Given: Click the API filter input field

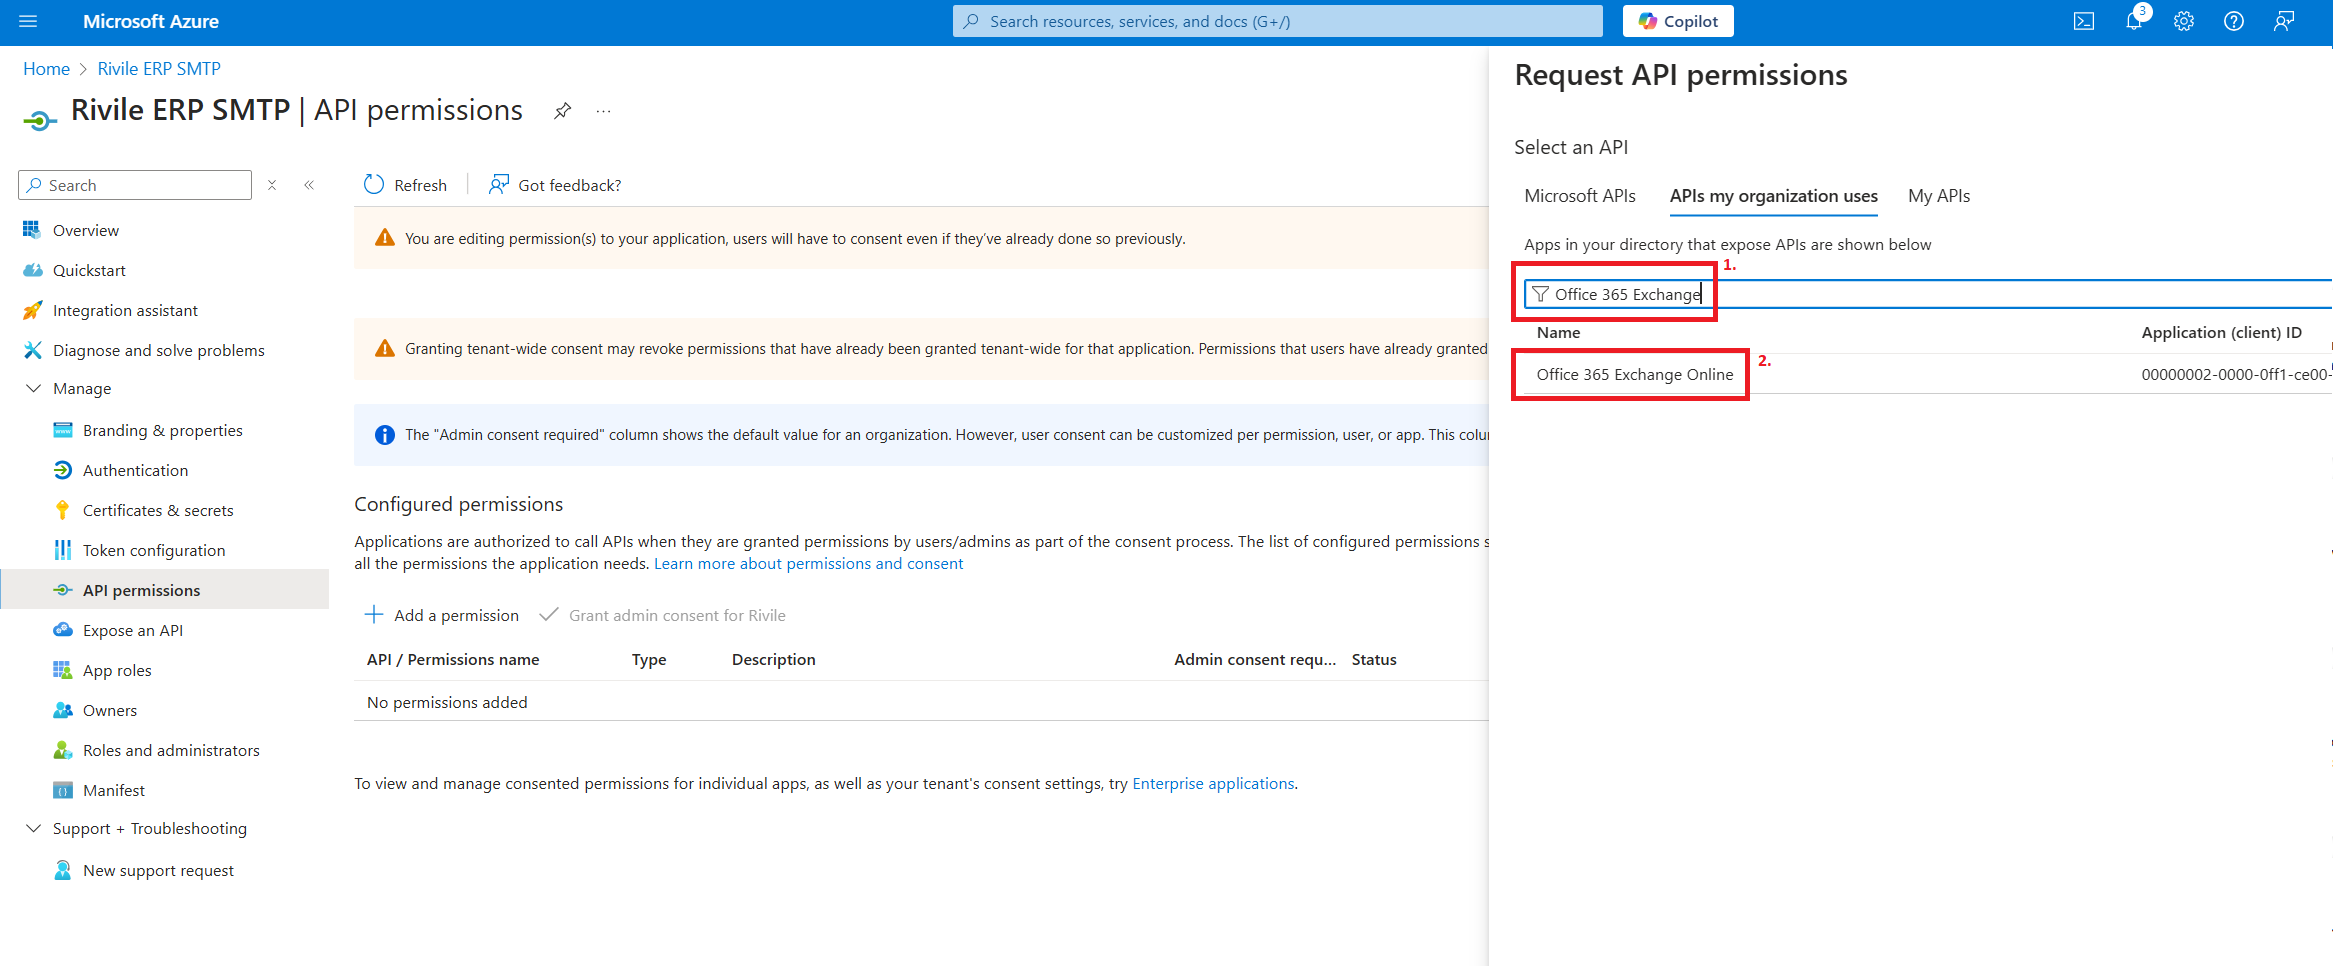Looking at the screenshot, I should coord(1900,294).
